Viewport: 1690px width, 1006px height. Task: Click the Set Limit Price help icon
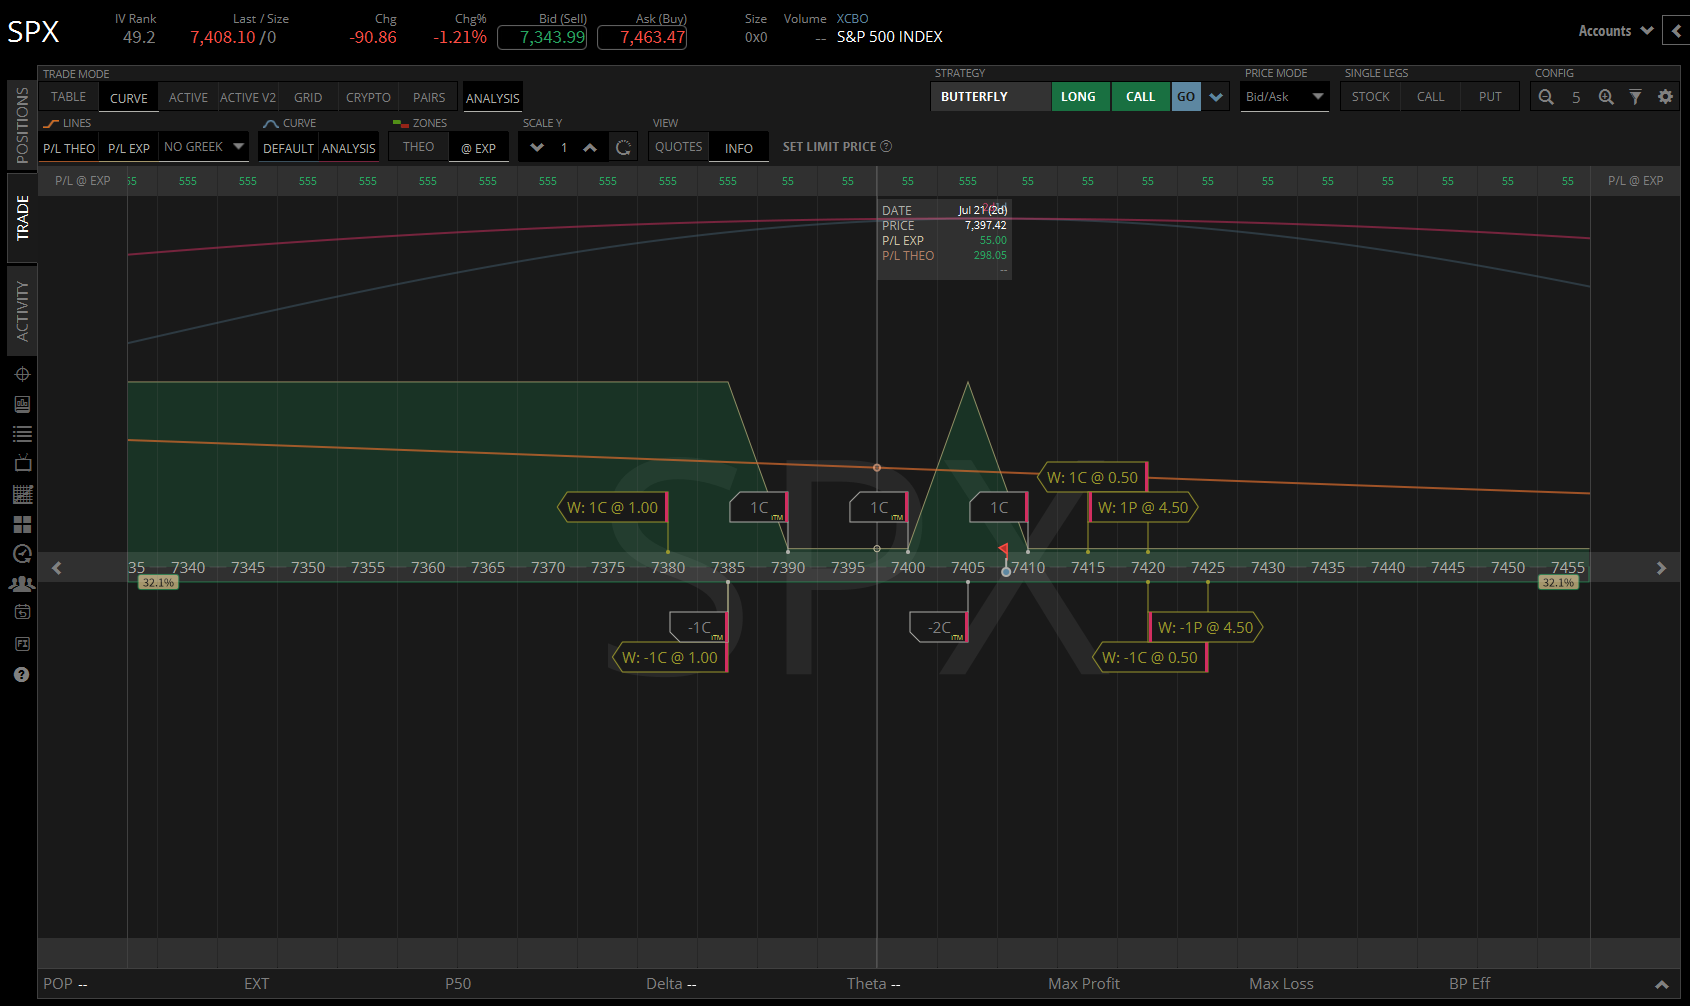[x=886, y=146]
